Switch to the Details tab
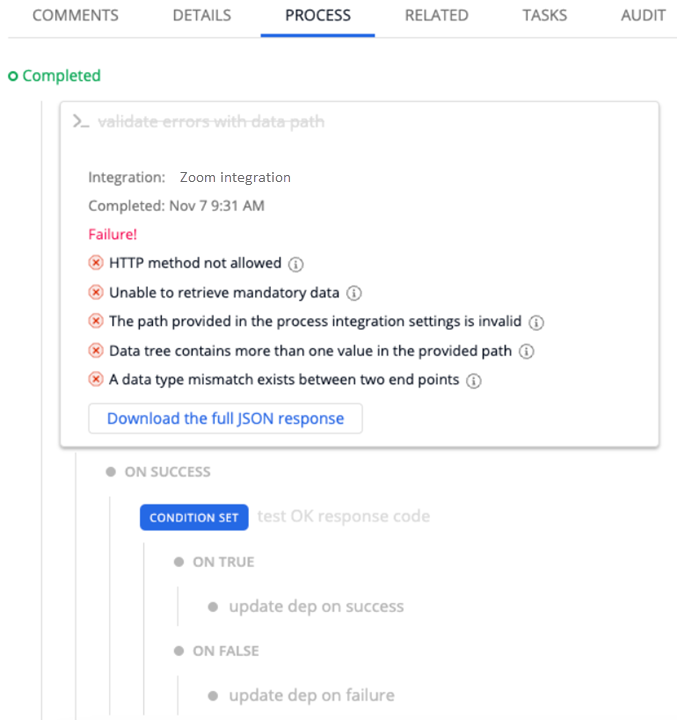Image resolution: width=677 pixels, height=720 pixels. tap(201, 16)
